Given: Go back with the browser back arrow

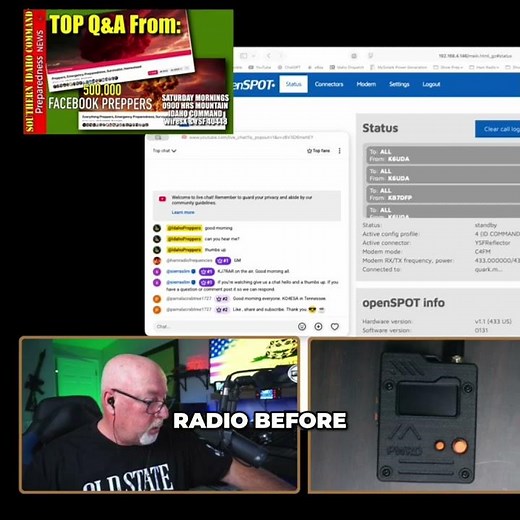Looking at the screenshot, I should tap(269, 56).
